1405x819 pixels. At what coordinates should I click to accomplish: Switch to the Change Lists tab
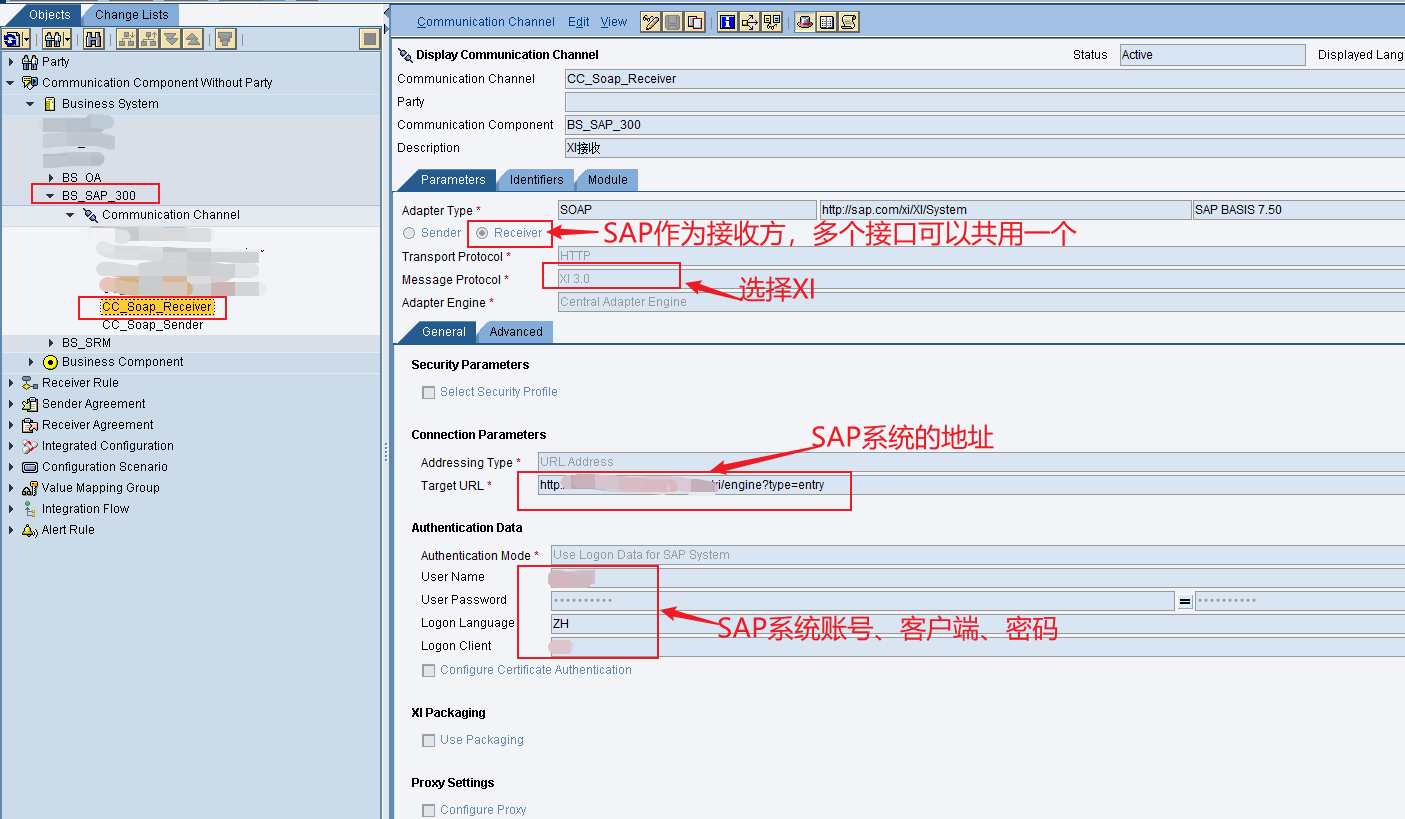pos(131,14)
